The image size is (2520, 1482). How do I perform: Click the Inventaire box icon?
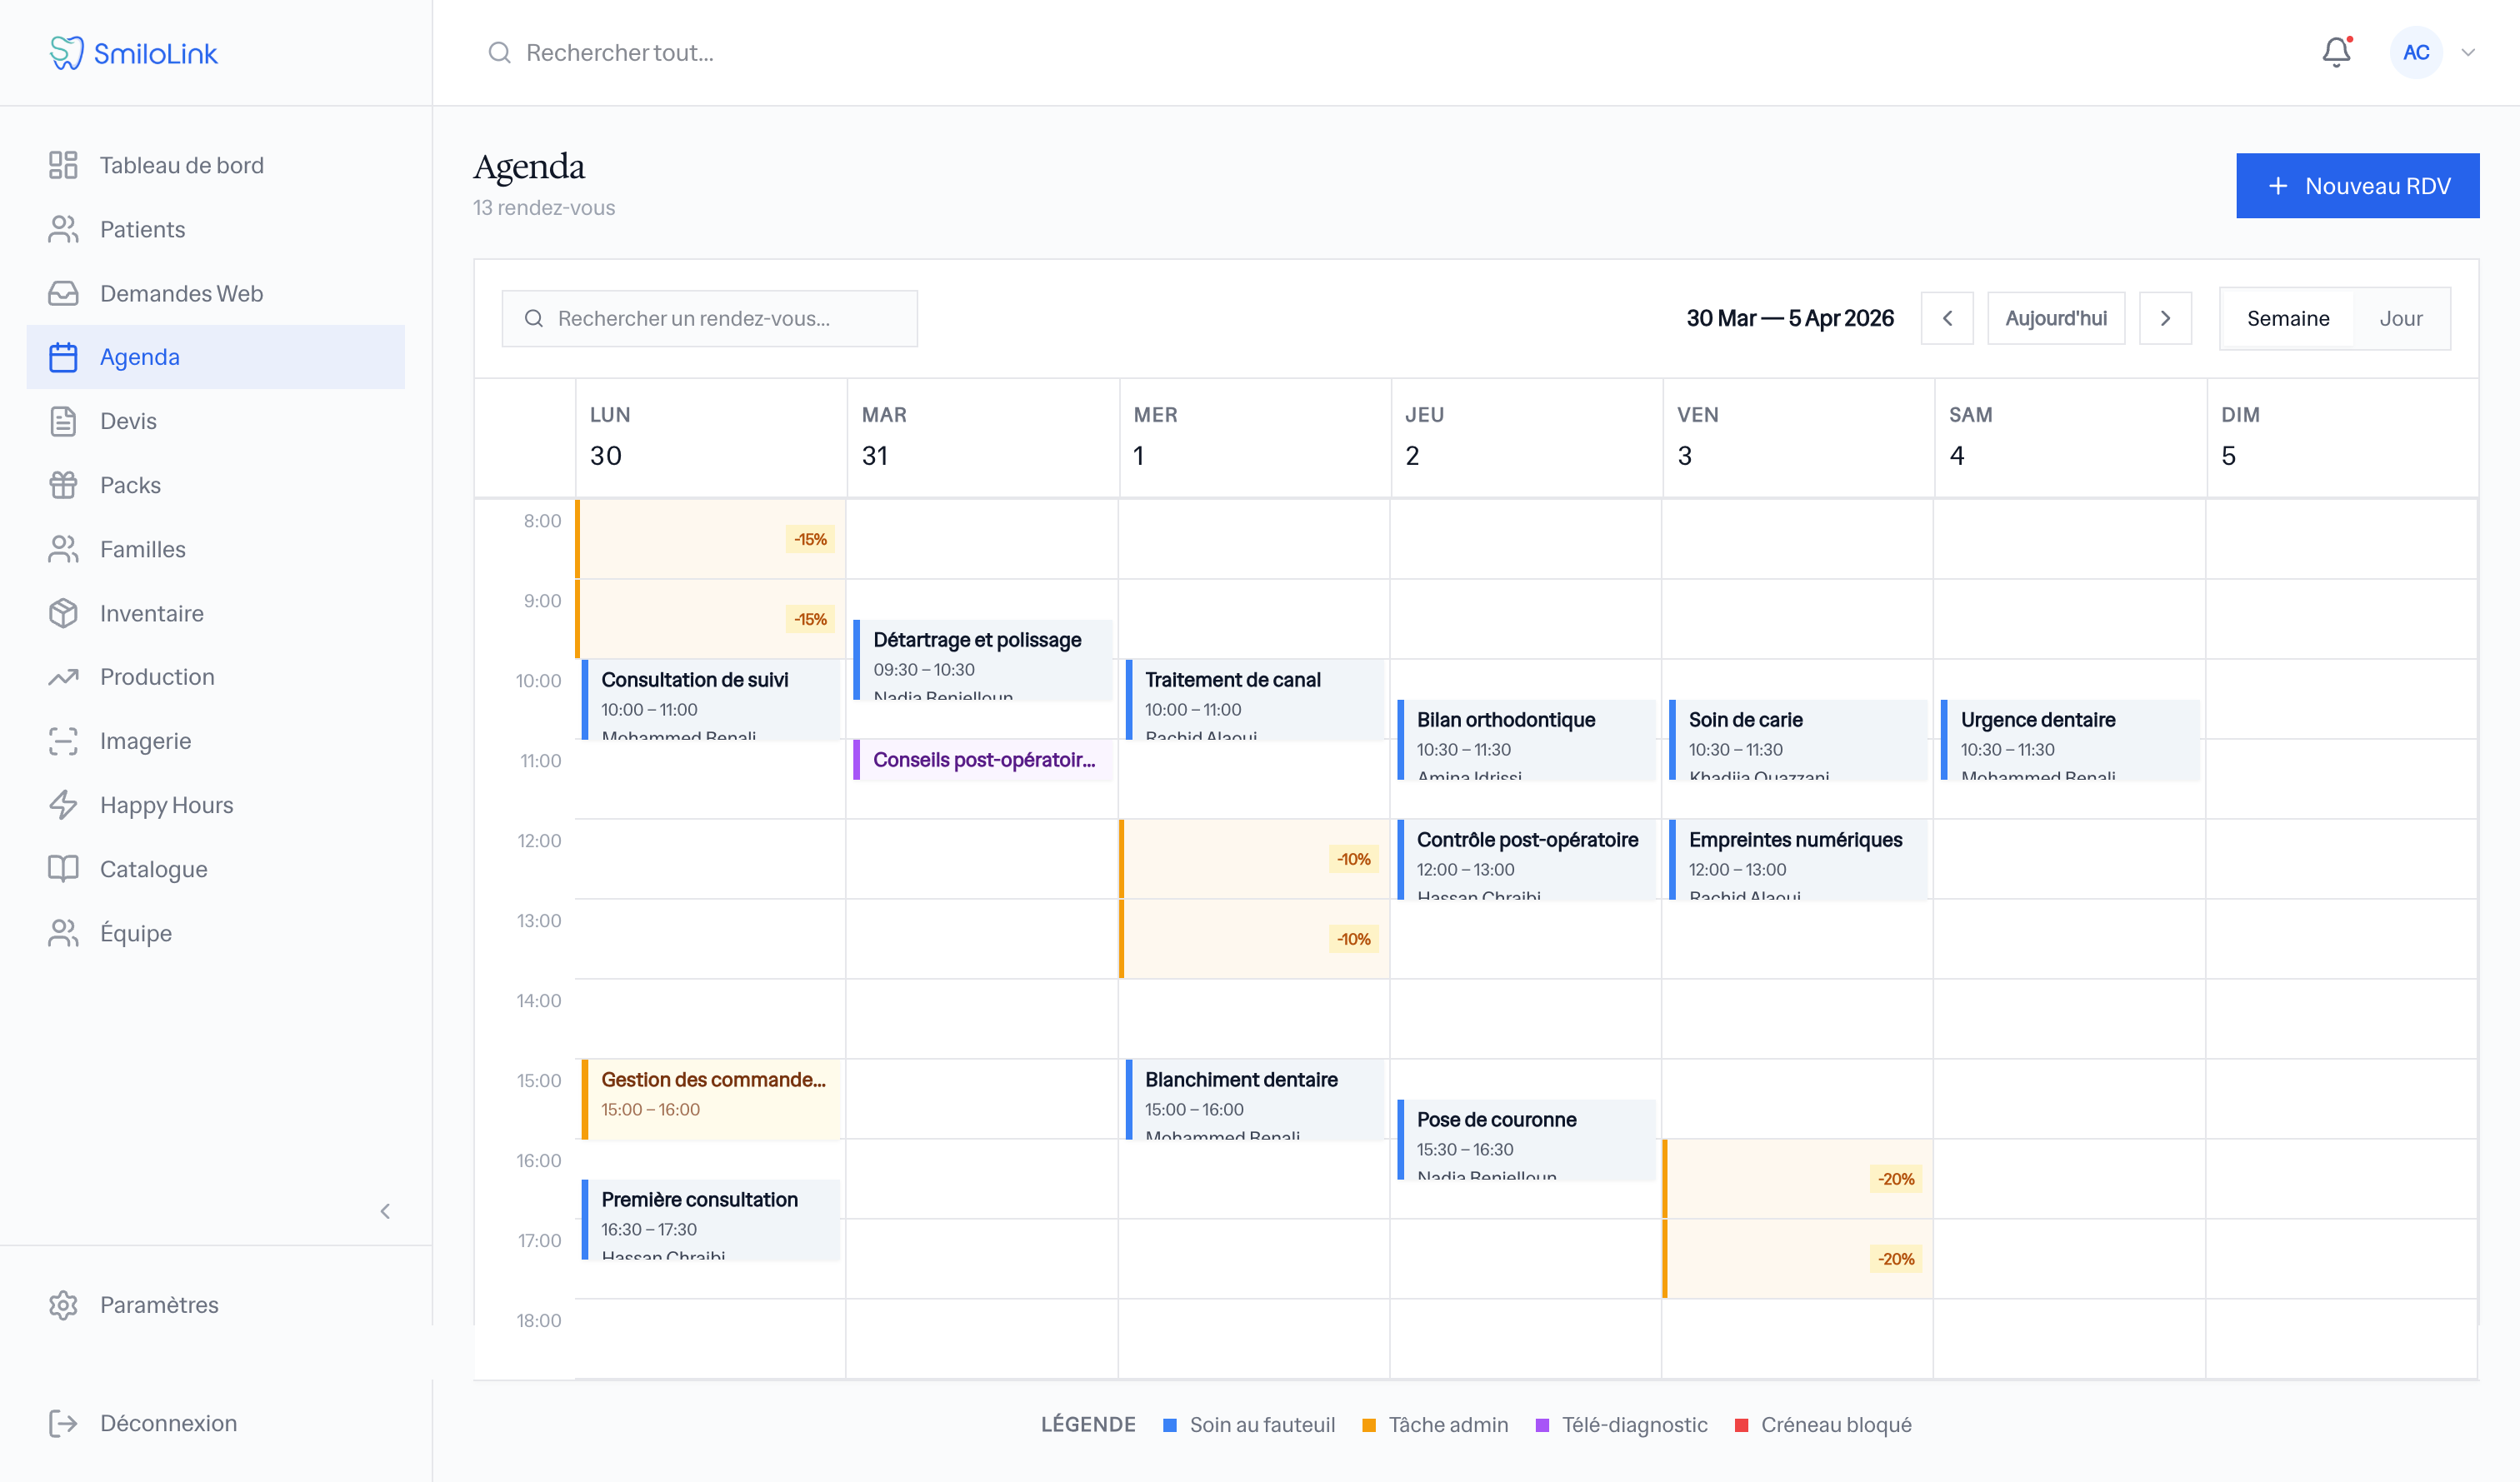pyautogui.click(x=63, y=613)
